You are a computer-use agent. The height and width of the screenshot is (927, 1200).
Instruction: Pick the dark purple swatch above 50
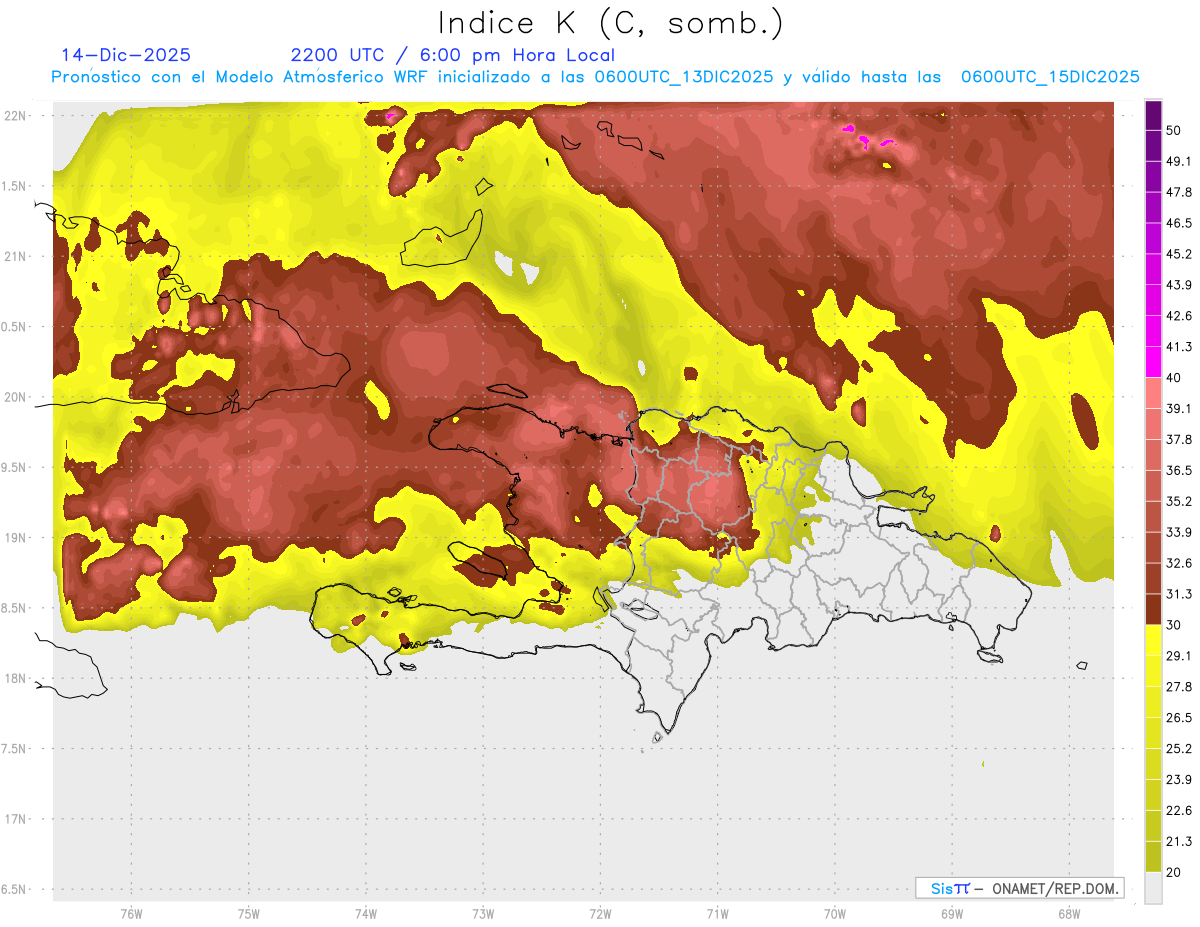1153,115
